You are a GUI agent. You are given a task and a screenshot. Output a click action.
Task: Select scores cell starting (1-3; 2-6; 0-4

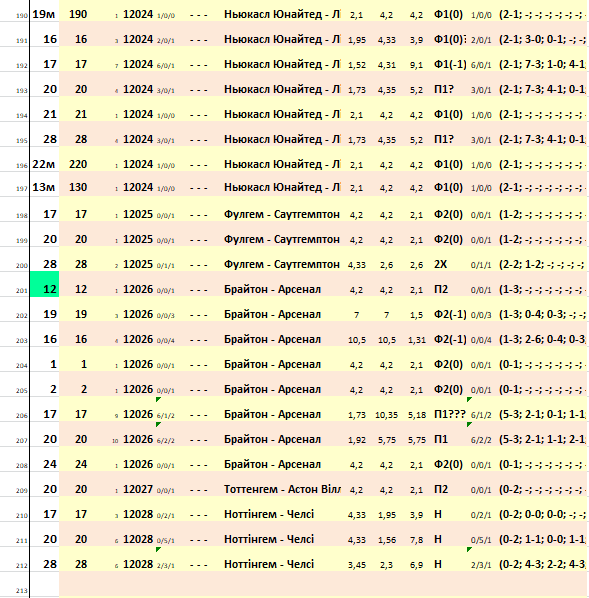tap(542, 339)
